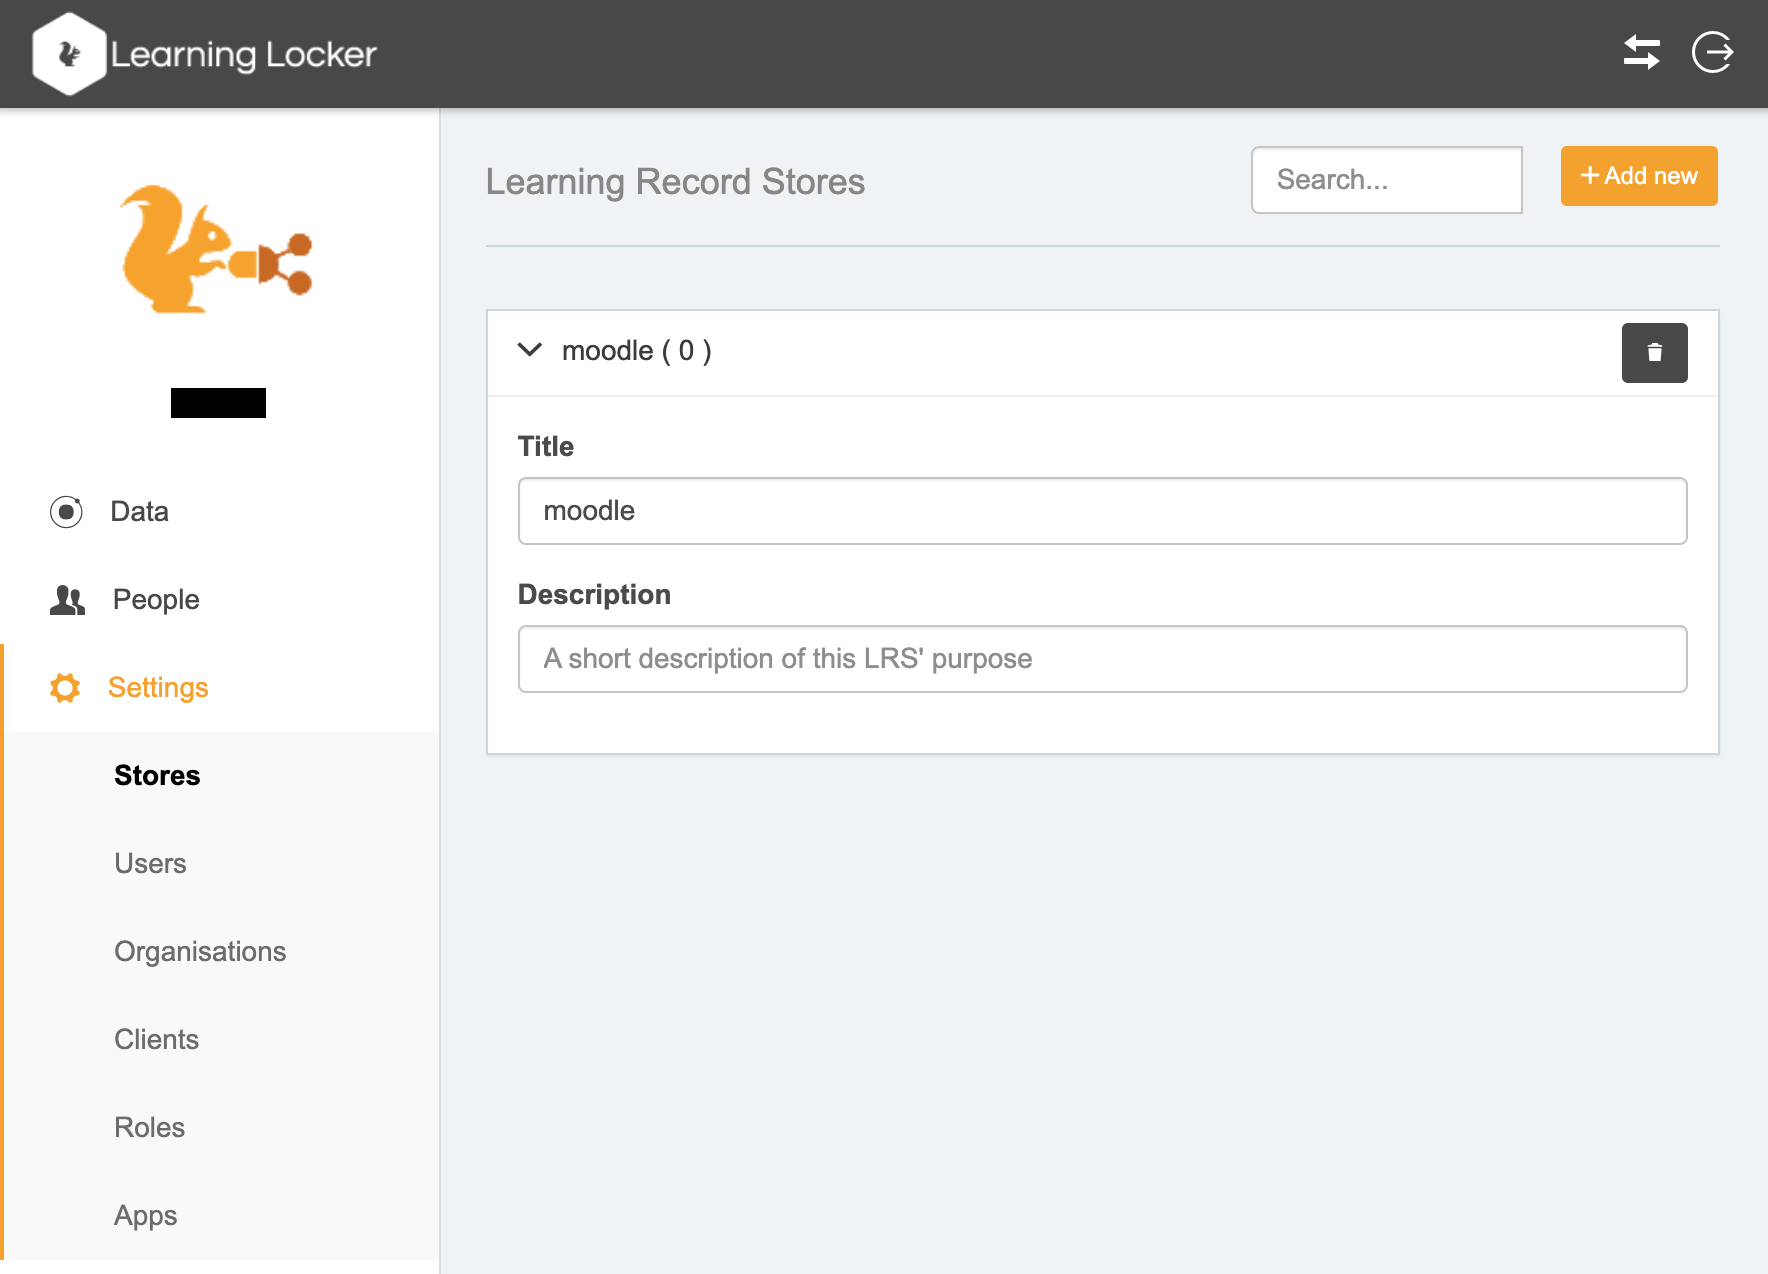Open Roles settings page

coord(149,1128)
